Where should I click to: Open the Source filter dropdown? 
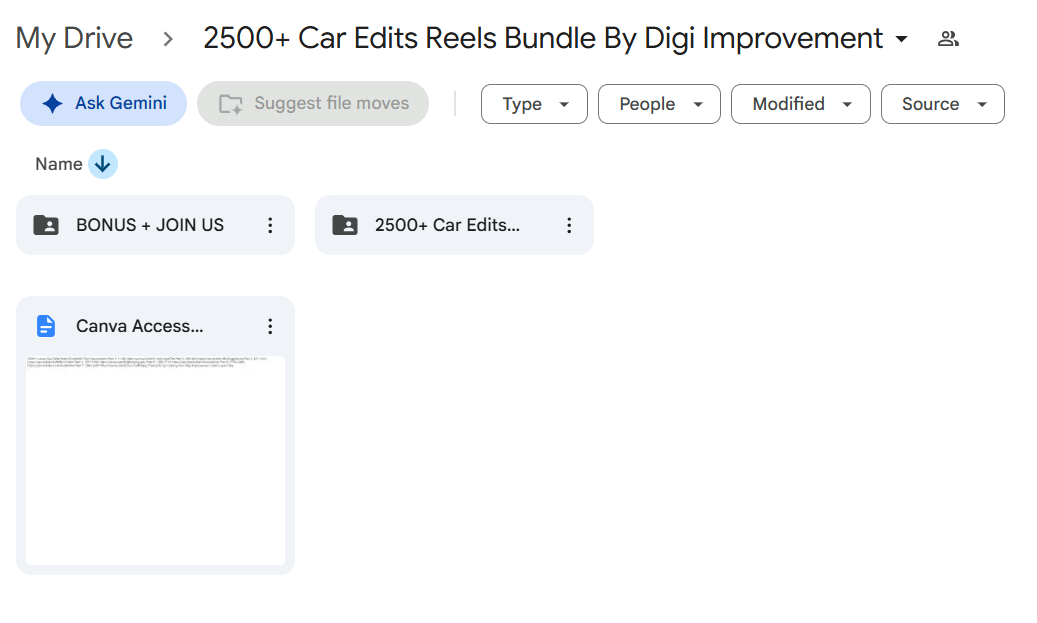(943, 104)
